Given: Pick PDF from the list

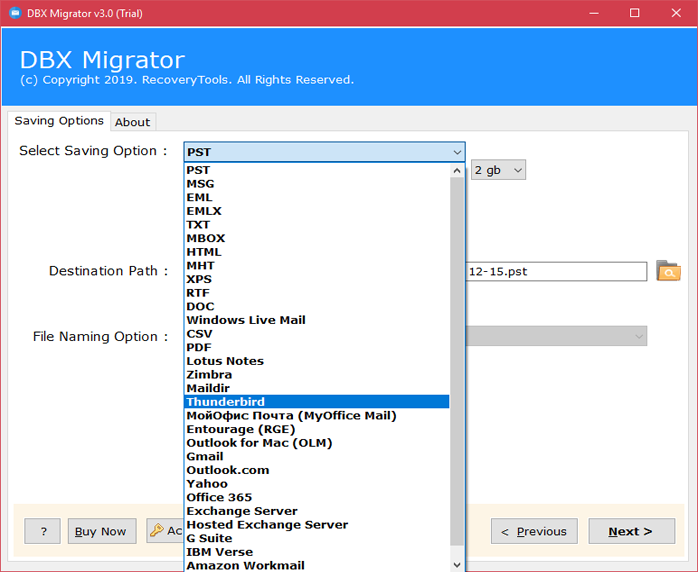Looking at the screenshot, I should 317,348.
